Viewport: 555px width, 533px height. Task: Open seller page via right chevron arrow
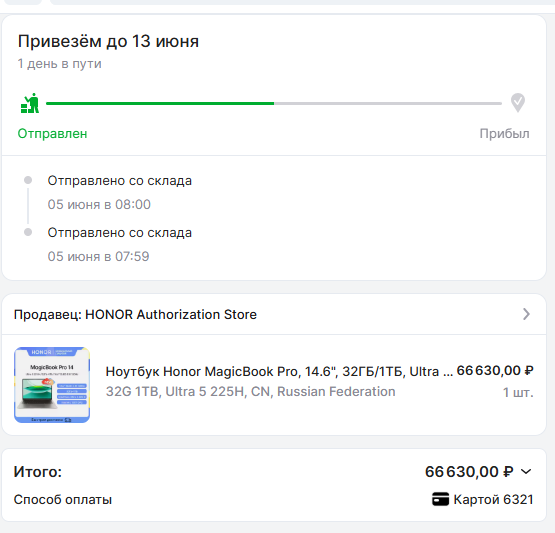tap(526, 314)
